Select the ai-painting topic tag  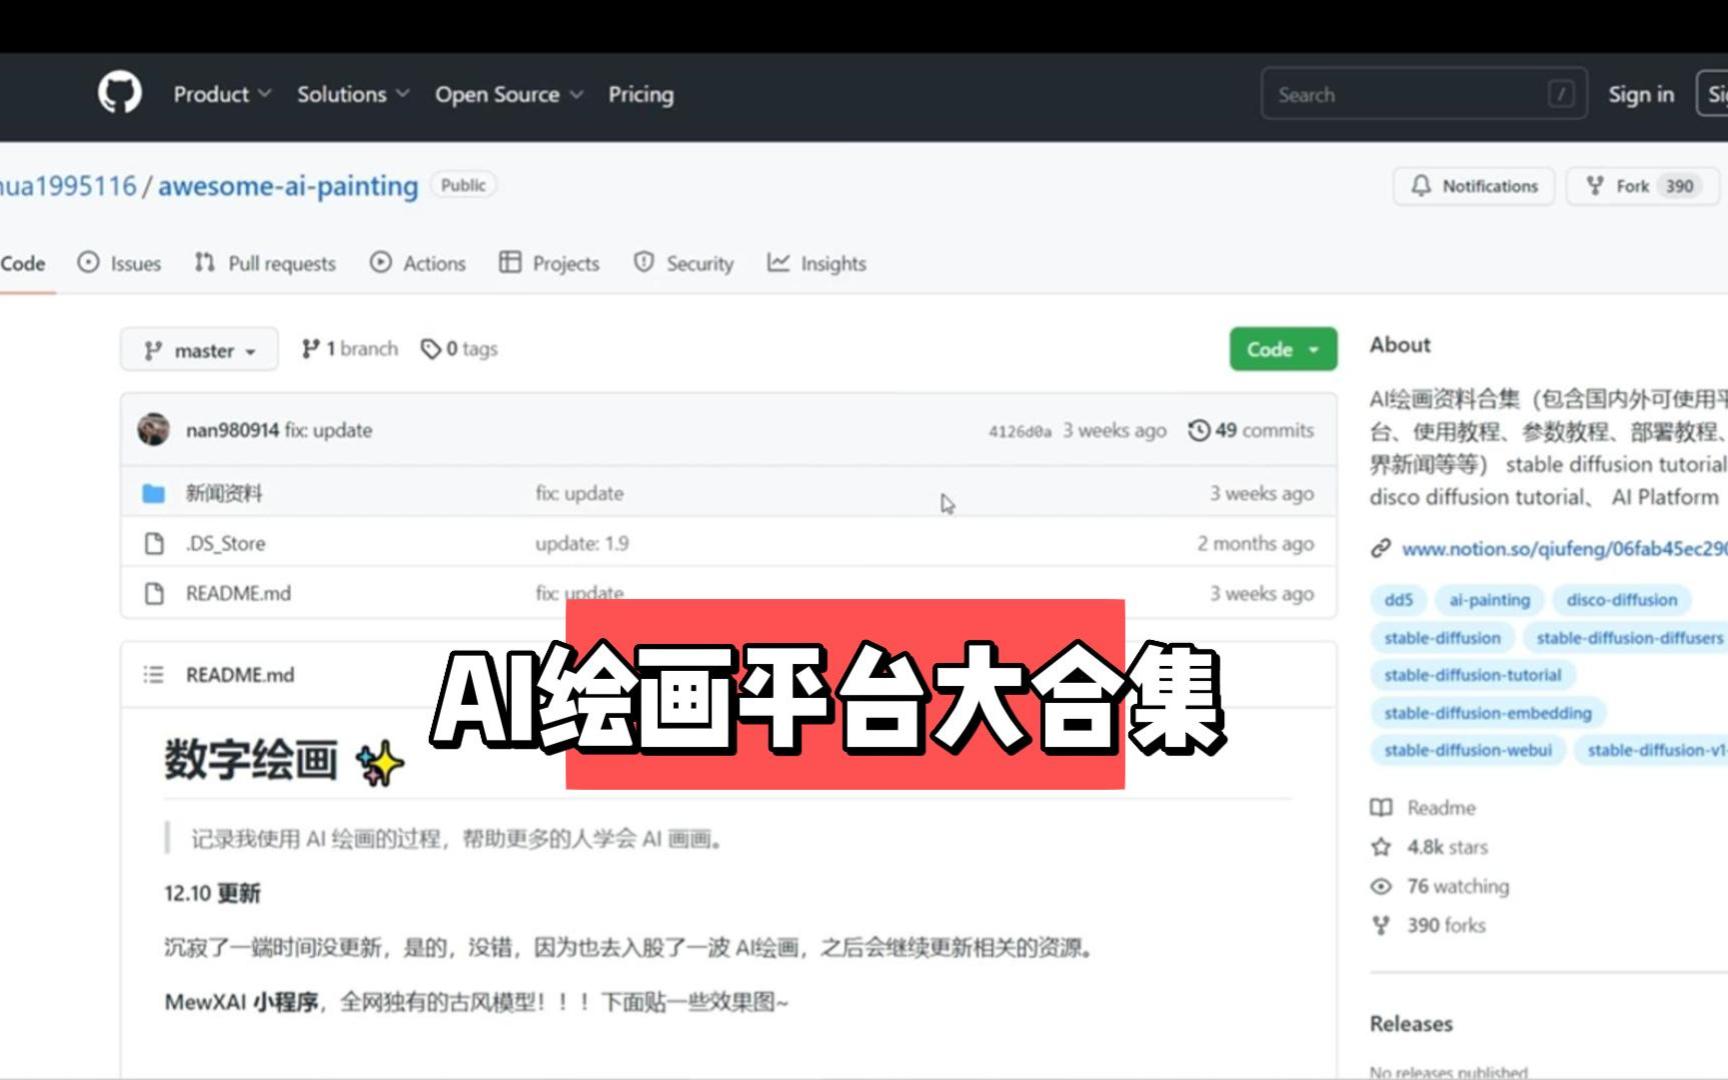[1489, 600]
